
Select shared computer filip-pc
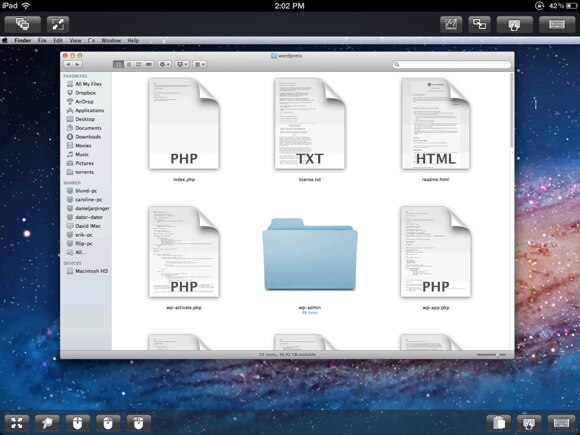pyautogui.click(x=84, y=243)
